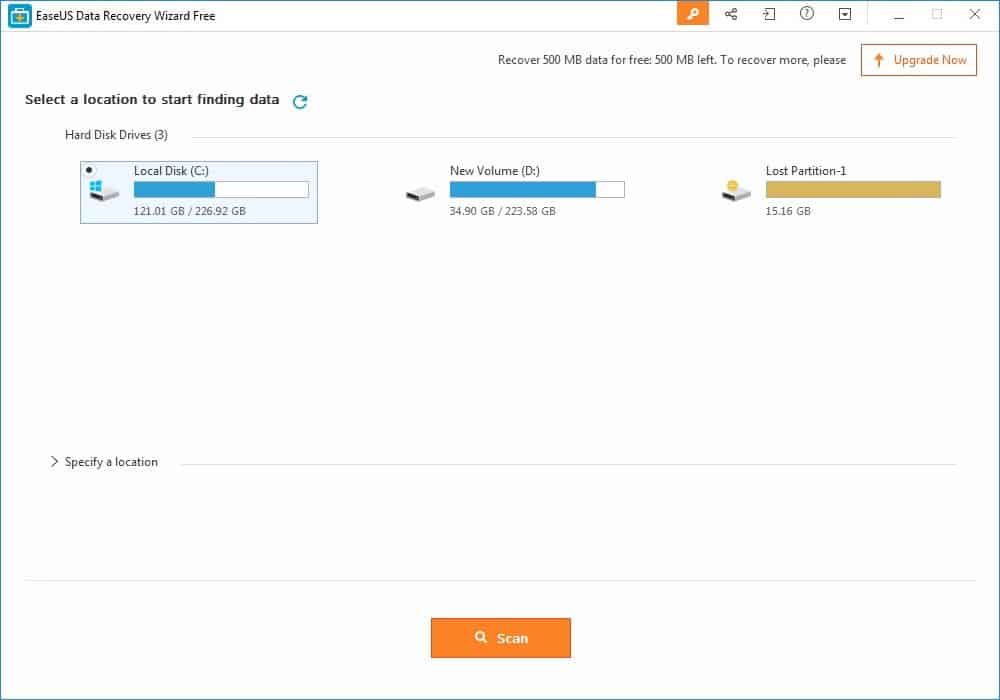Screen dimensions: 1000x700
Task: Click the orange key activation icon
Action: (693, 13)
